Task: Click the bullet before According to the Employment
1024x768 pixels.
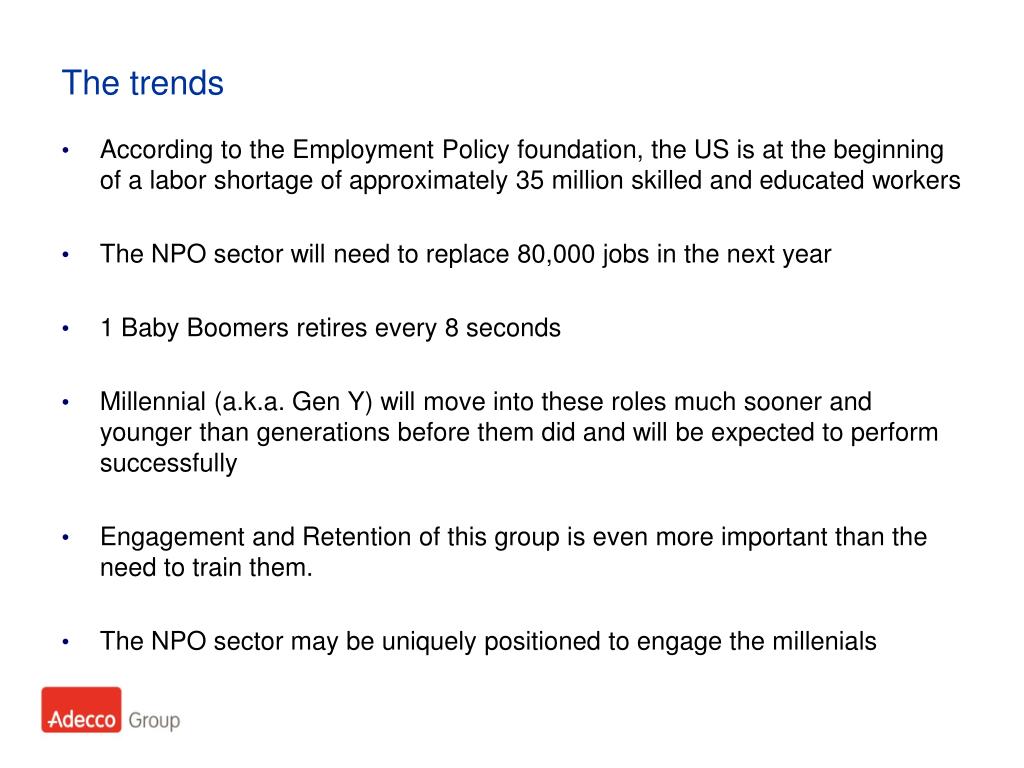Action: tap(65, 151)
